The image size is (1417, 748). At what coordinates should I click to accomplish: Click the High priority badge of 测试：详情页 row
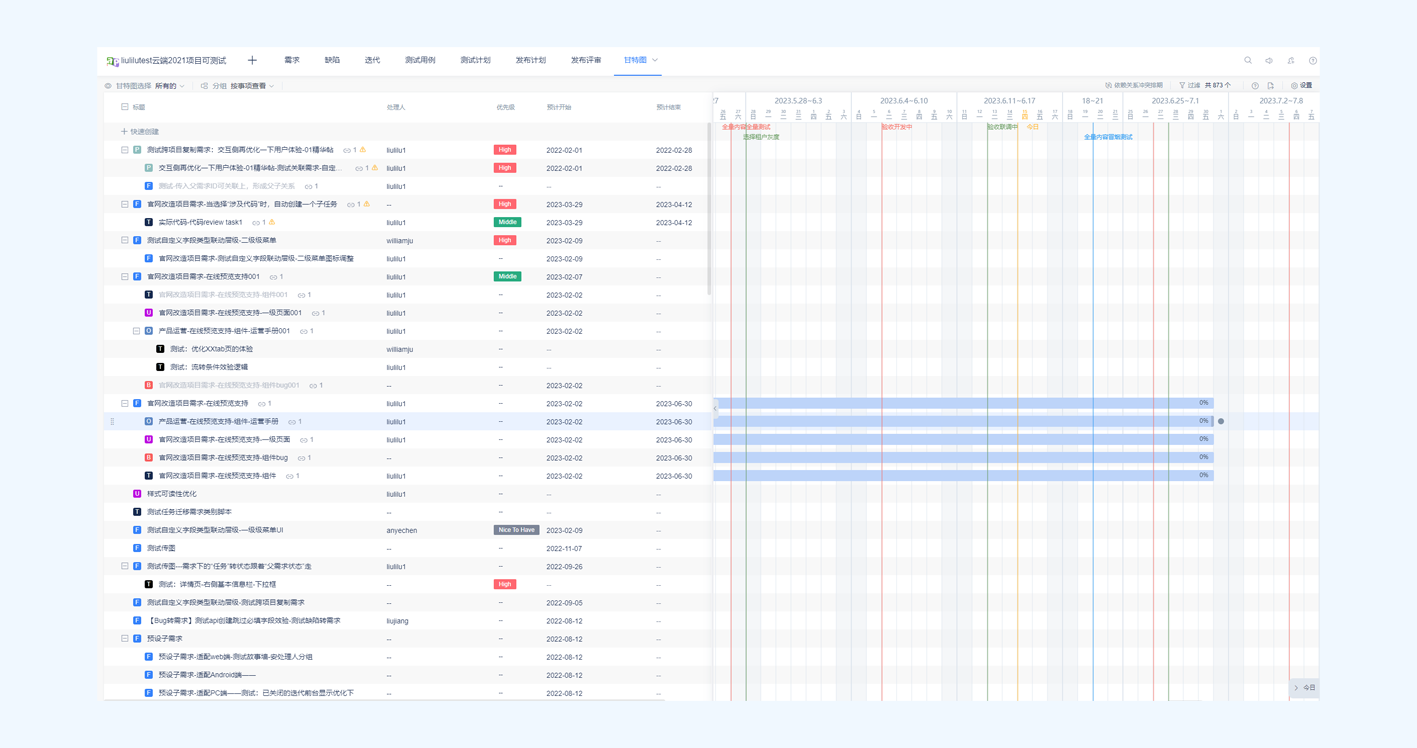coord(505,584)
